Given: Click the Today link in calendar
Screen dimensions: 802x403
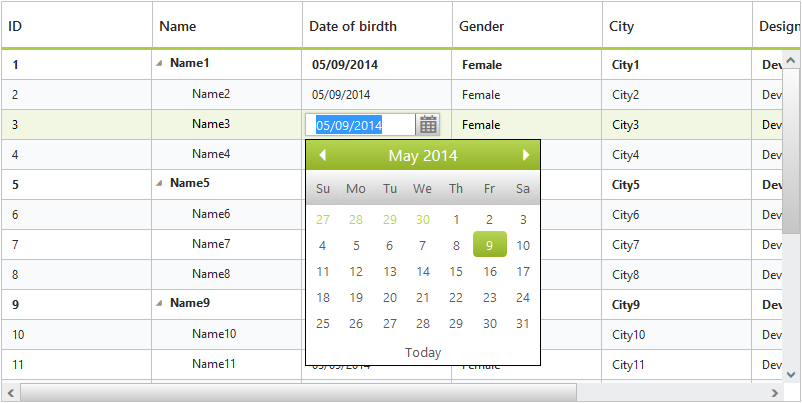Looking at the screenshot, I should (423, 352).
